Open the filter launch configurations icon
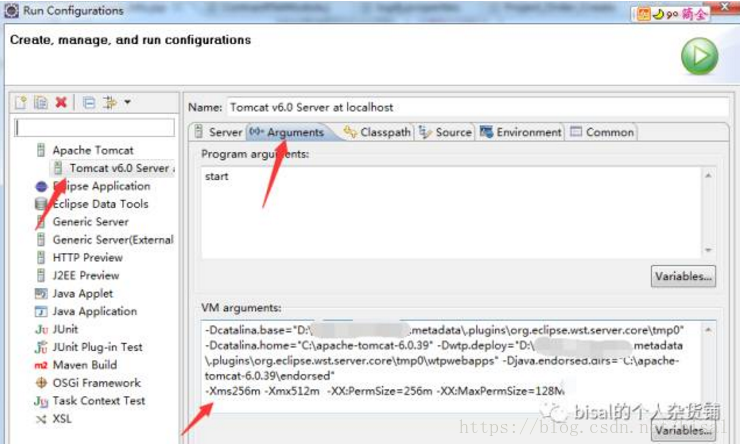 point(110,102)
